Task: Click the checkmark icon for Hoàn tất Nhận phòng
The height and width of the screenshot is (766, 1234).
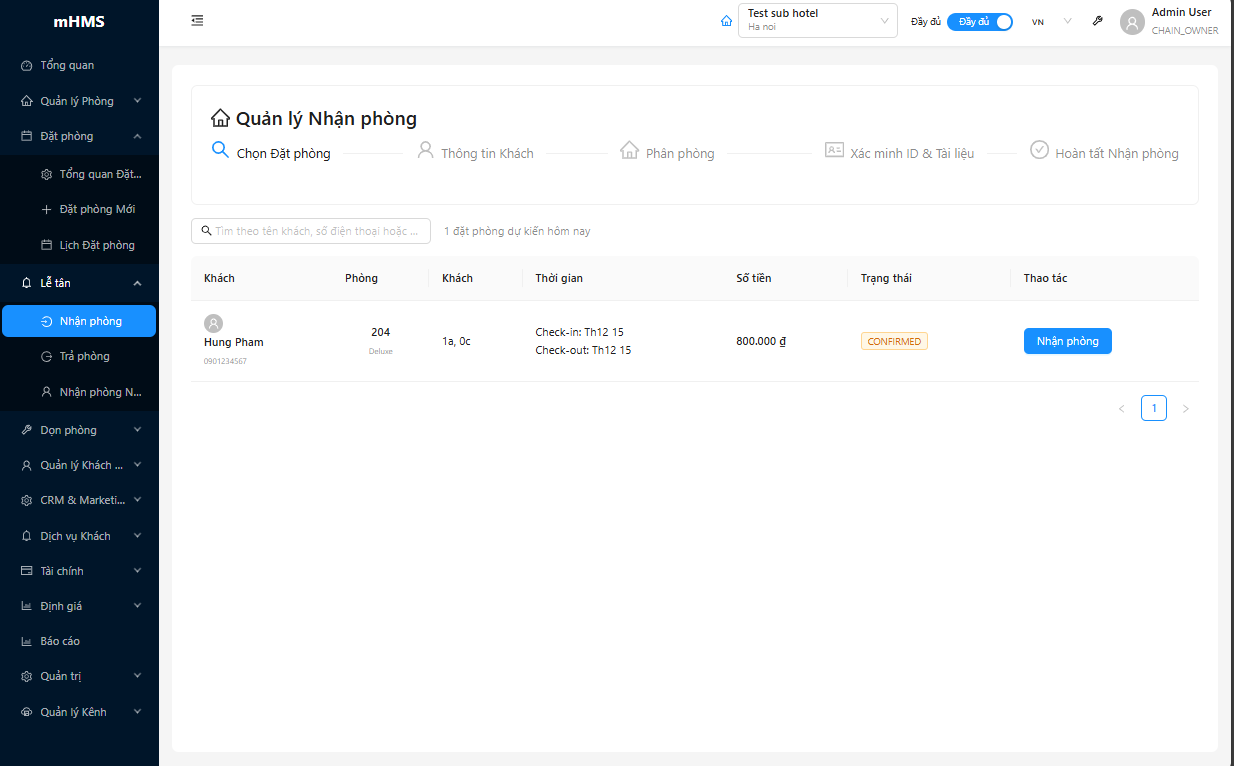Action: click(x=1039, y=150)
